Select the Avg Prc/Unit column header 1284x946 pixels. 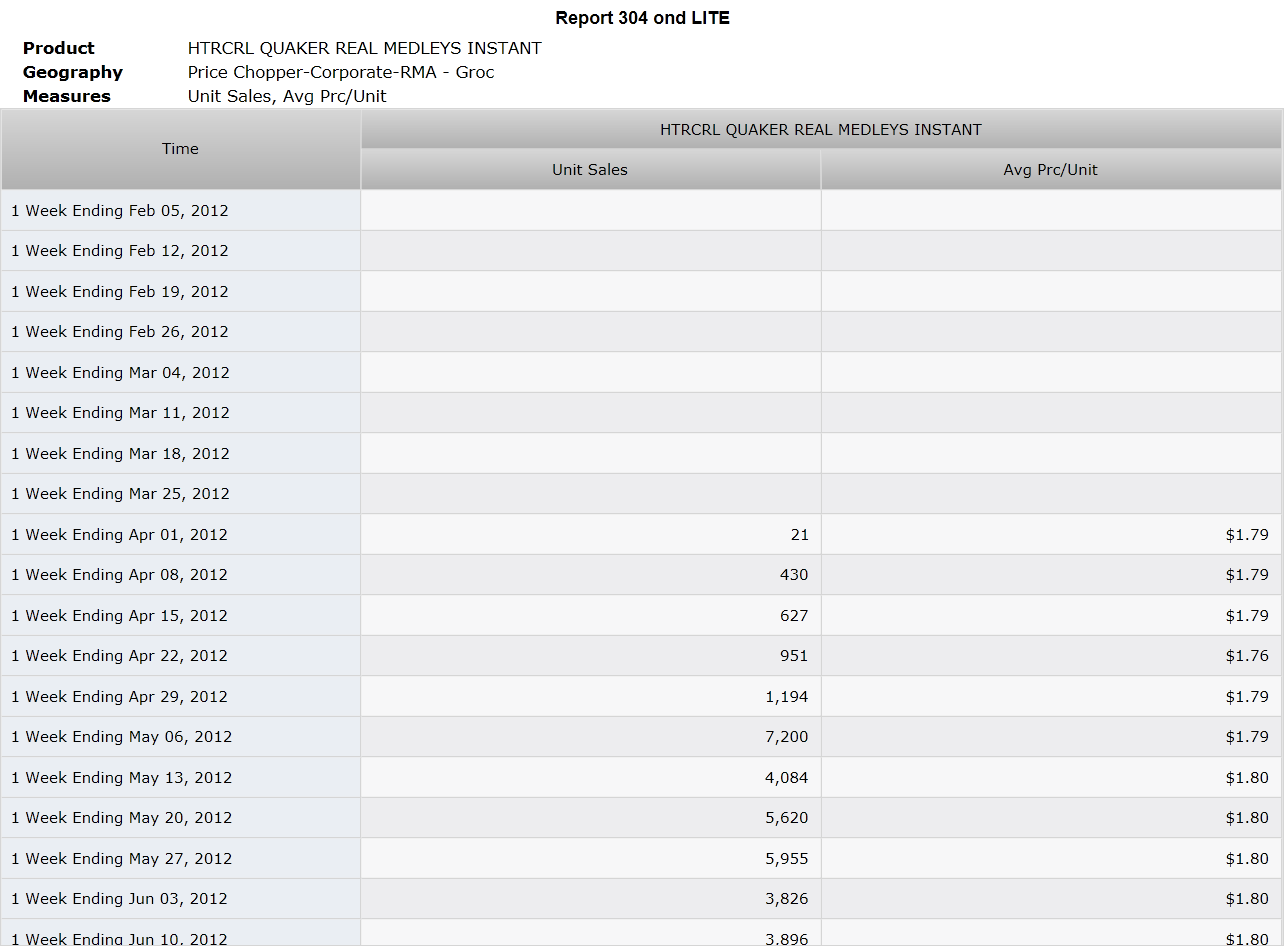point(1051,170)
